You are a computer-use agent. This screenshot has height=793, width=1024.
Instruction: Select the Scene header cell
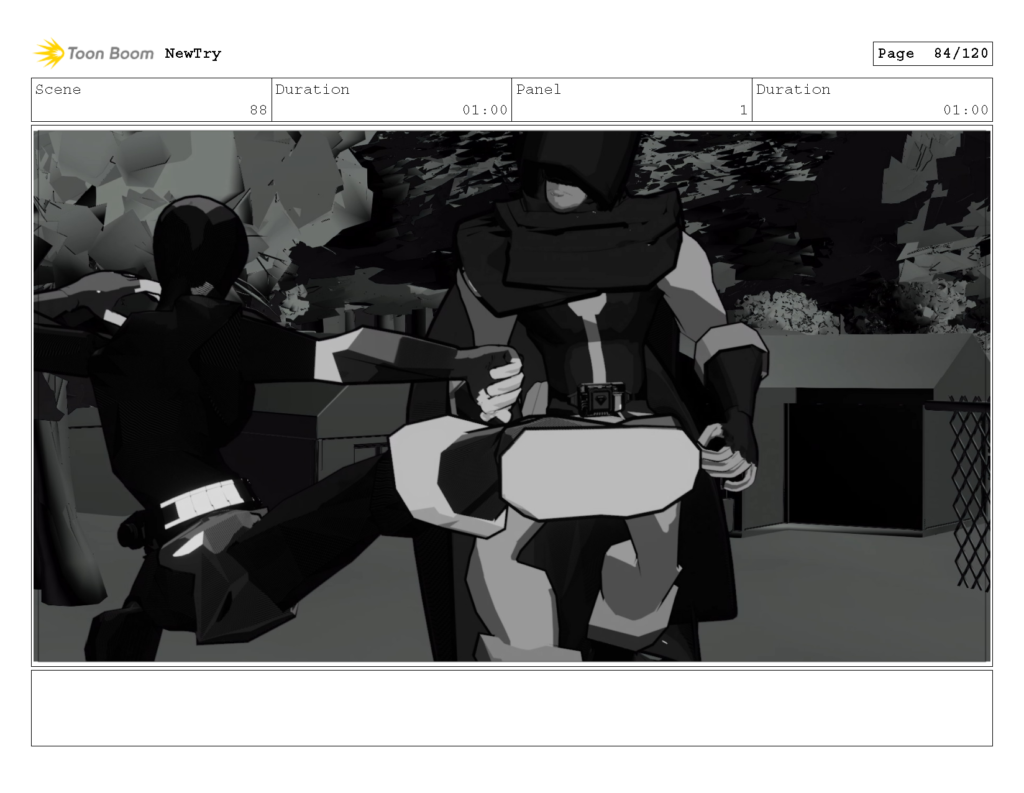pos(58,89)
